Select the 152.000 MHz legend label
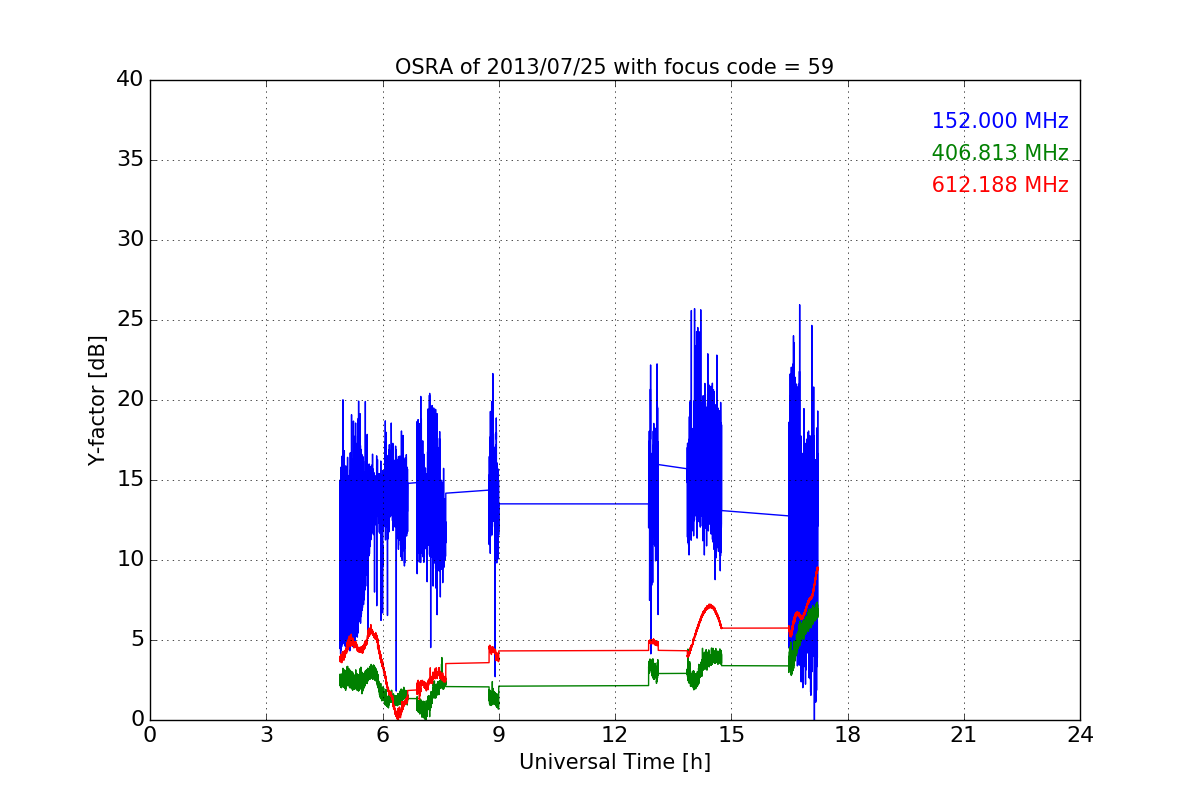1200x800 pixels. click(1000, 121)
